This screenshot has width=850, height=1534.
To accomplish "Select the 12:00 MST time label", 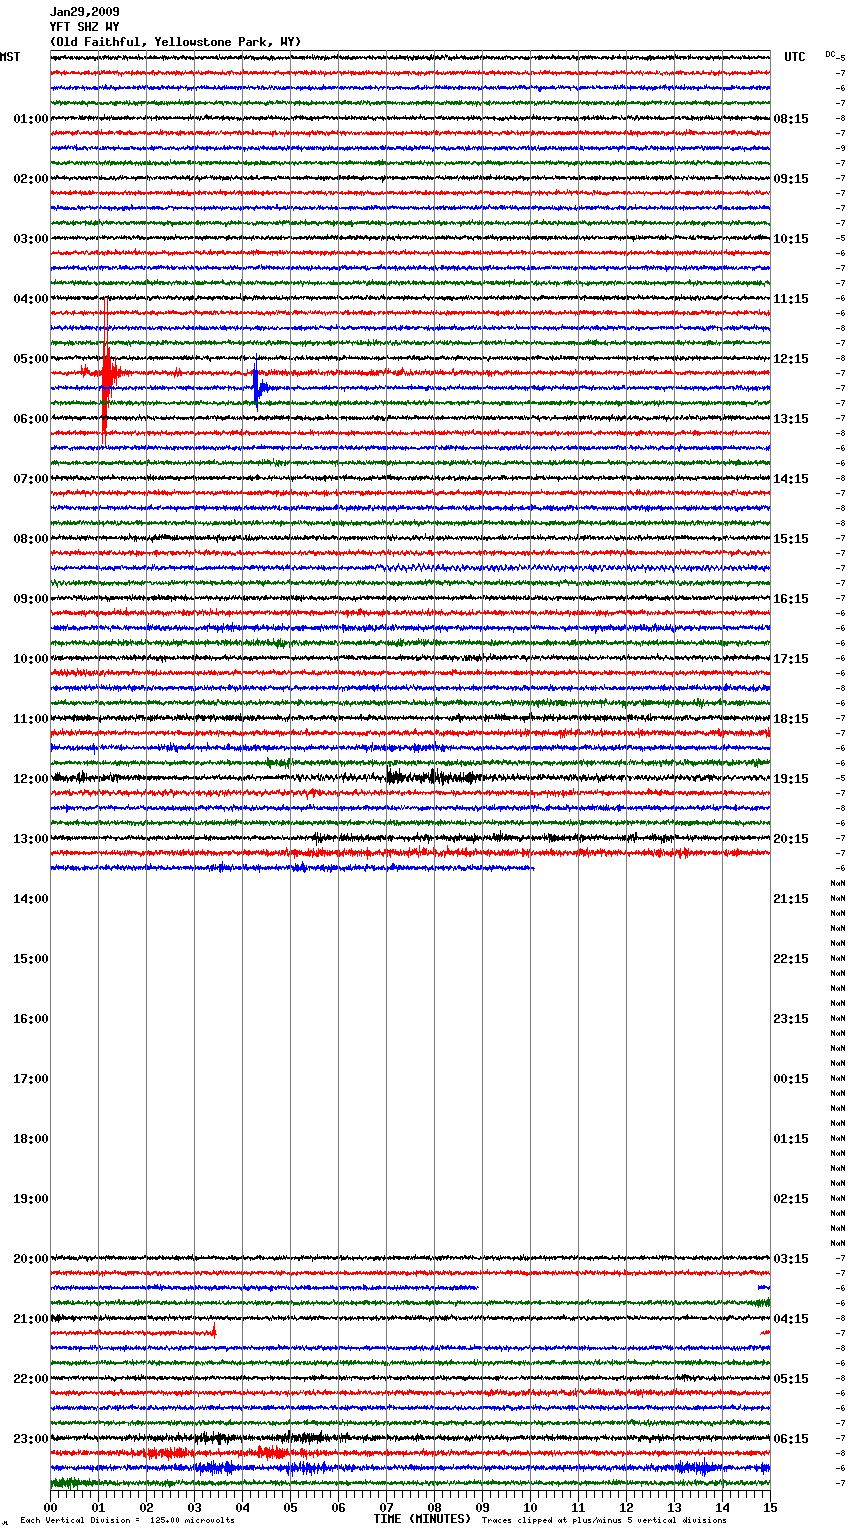I will pos(31,779).
